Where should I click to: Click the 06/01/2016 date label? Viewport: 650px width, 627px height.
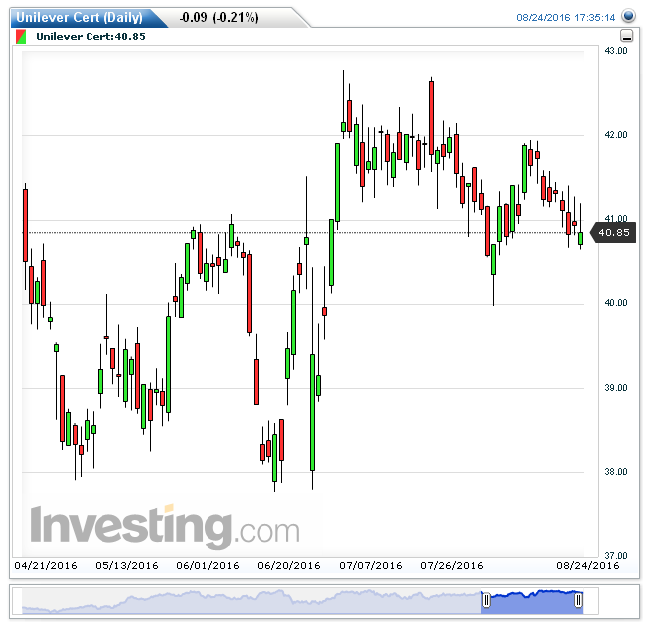(x=208, y=566)
